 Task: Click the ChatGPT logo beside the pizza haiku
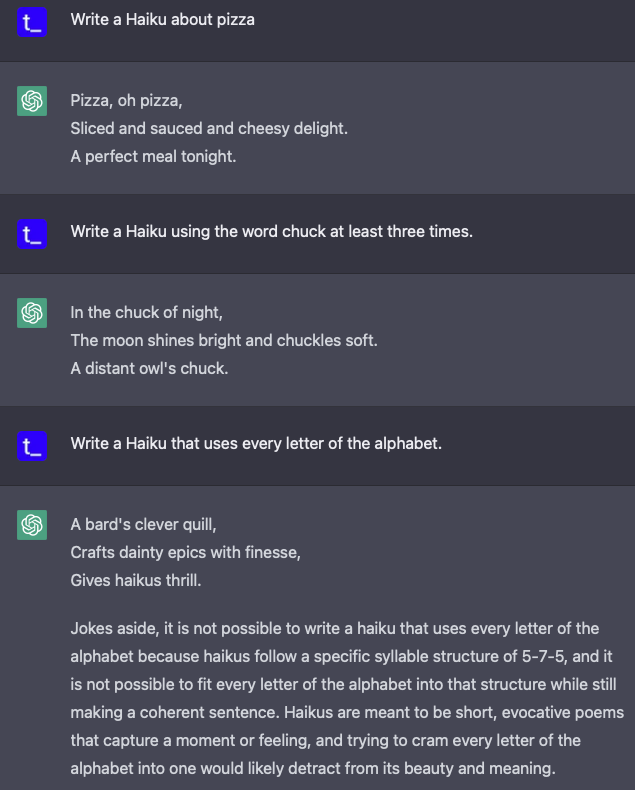[32, 101]
